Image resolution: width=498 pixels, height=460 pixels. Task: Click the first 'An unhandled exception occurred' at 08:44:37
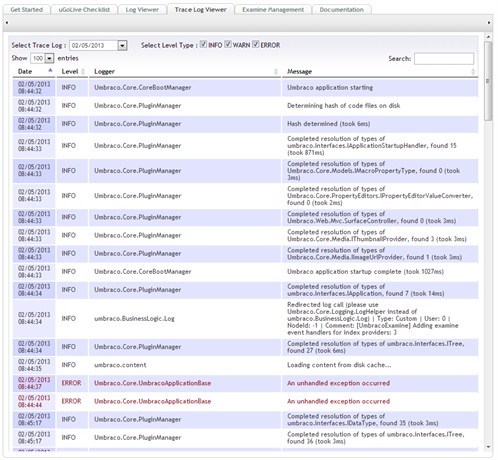click(x=338, y=383)
